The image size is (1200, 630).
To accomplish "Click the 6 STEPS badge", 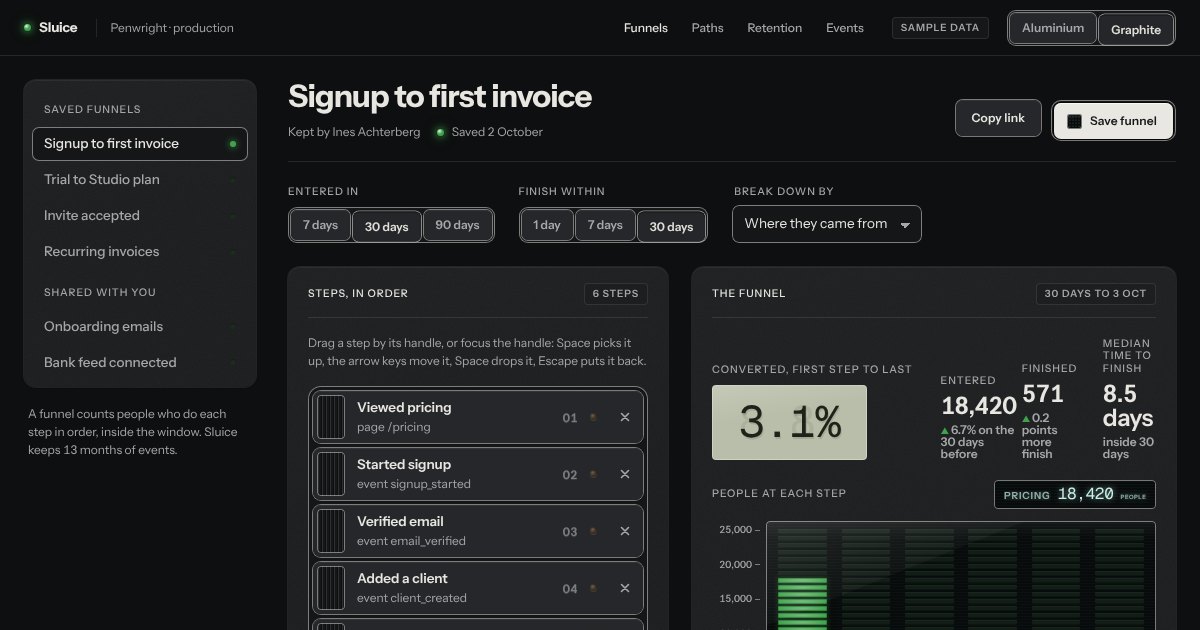I will pos(616,294).
